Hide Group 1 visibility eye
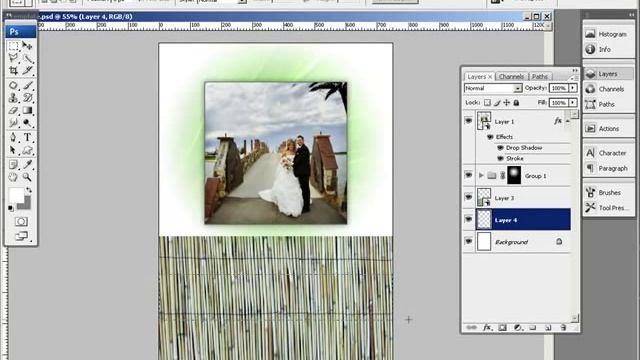Image resolution: width=640 pixels, height=360 pixels. coord(469,175)
